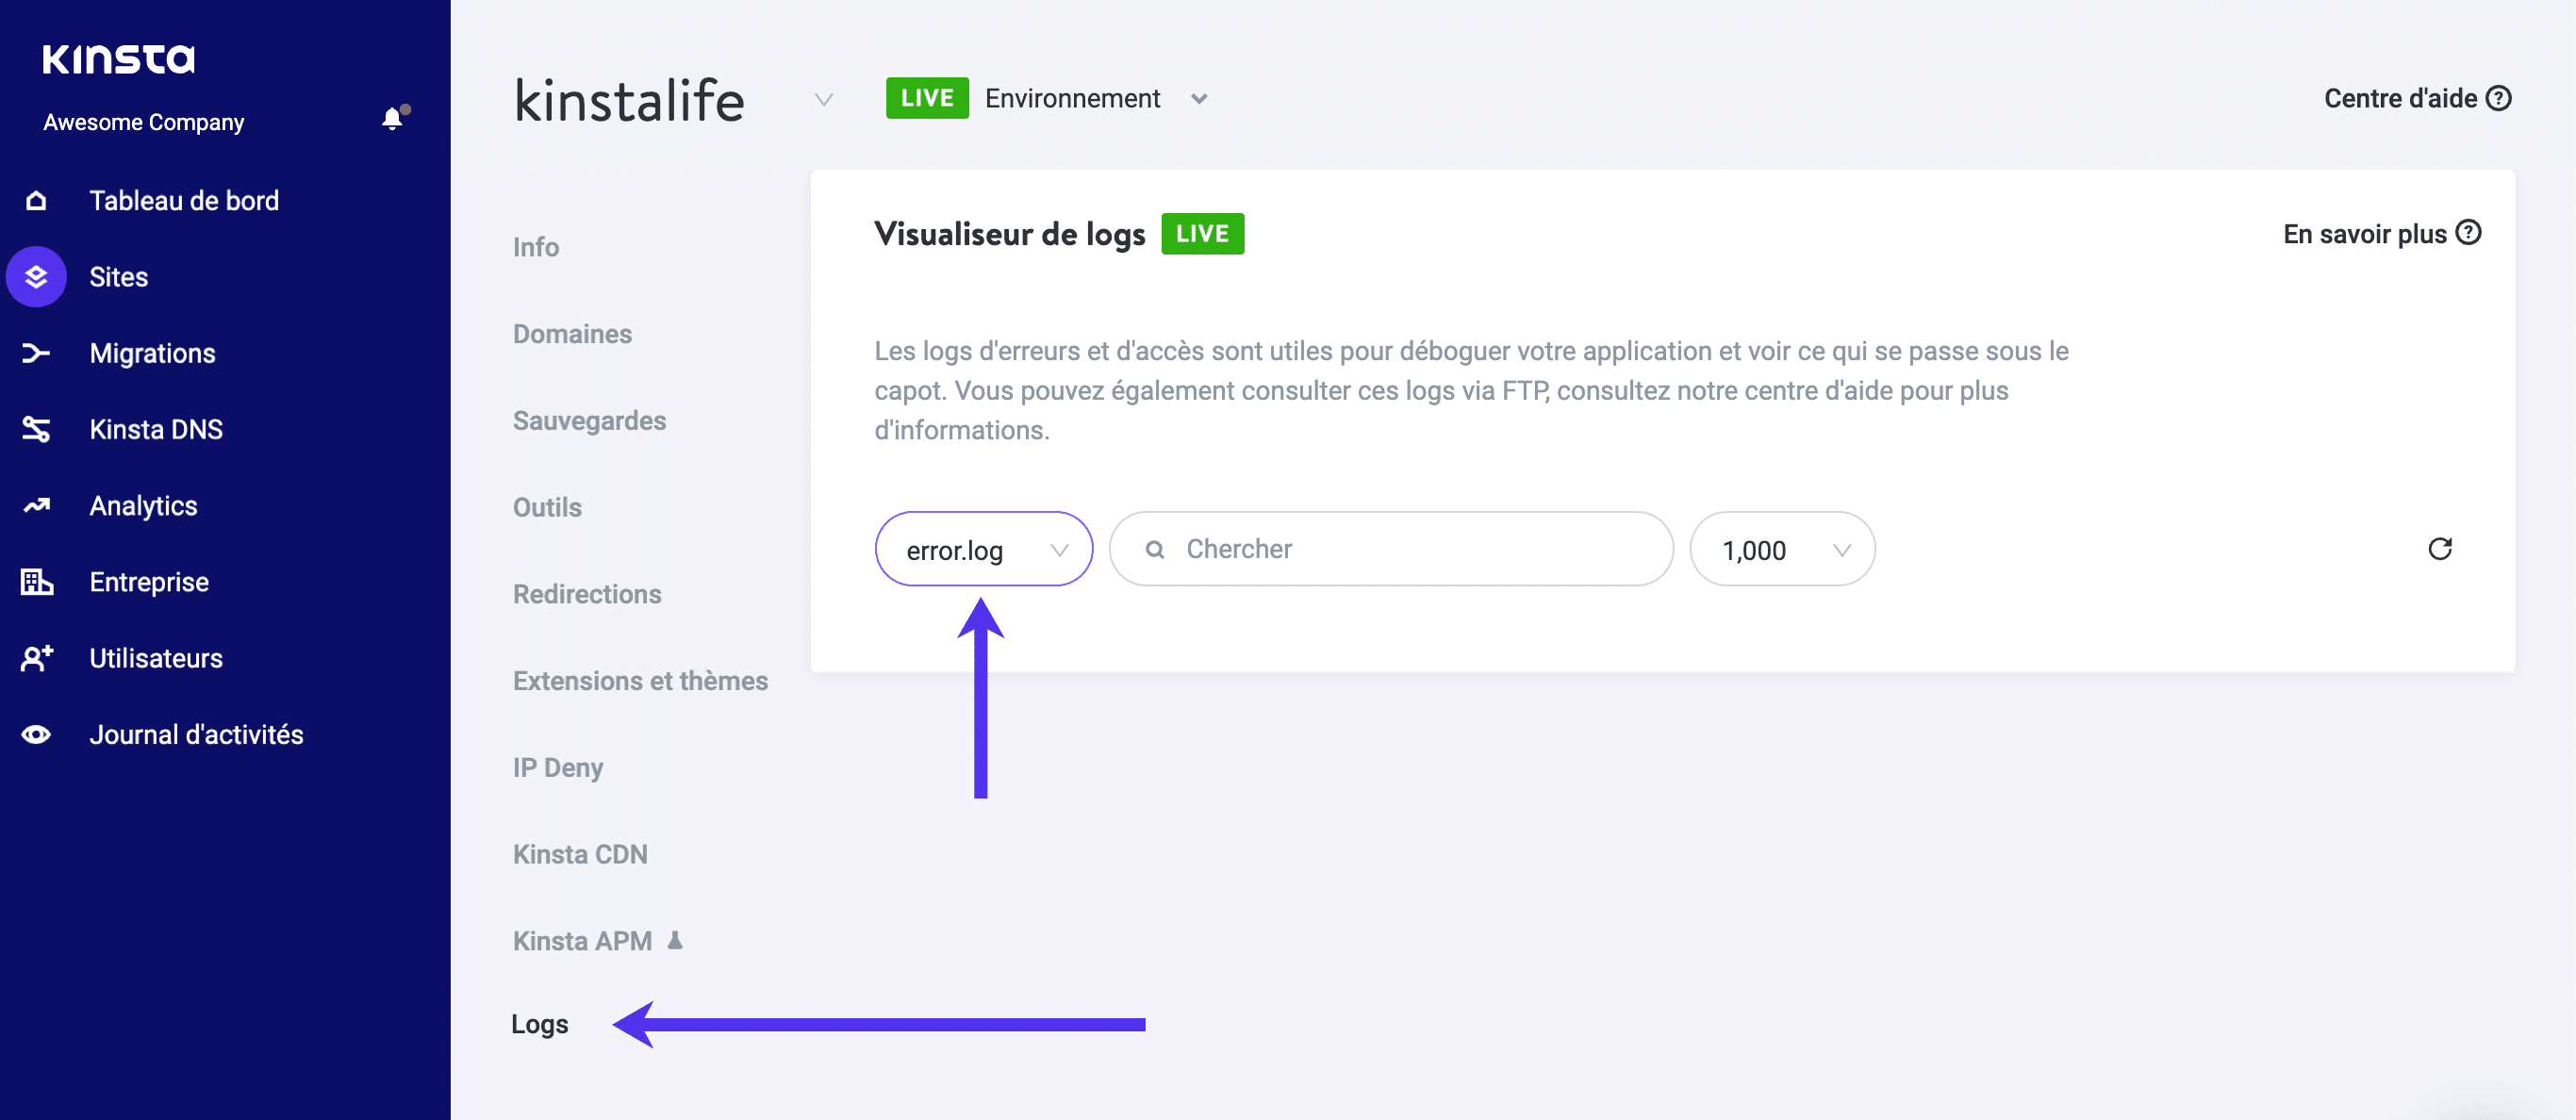Switch to the Domaines tab
Screen dimensions: 2576x1120
[x=572, y=334]
